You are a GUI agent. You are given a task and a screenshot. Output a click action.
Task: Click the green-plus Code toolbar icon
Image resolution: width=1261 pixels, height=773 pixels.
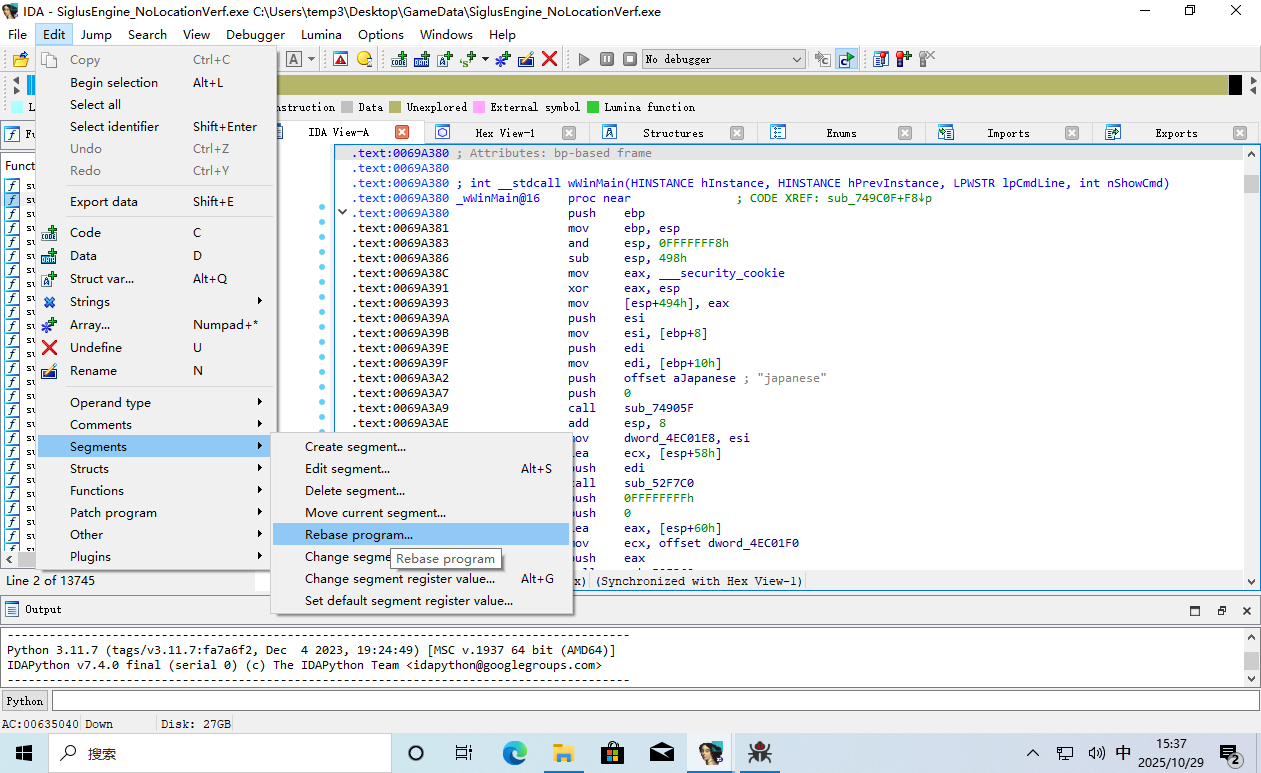point(399,59)
